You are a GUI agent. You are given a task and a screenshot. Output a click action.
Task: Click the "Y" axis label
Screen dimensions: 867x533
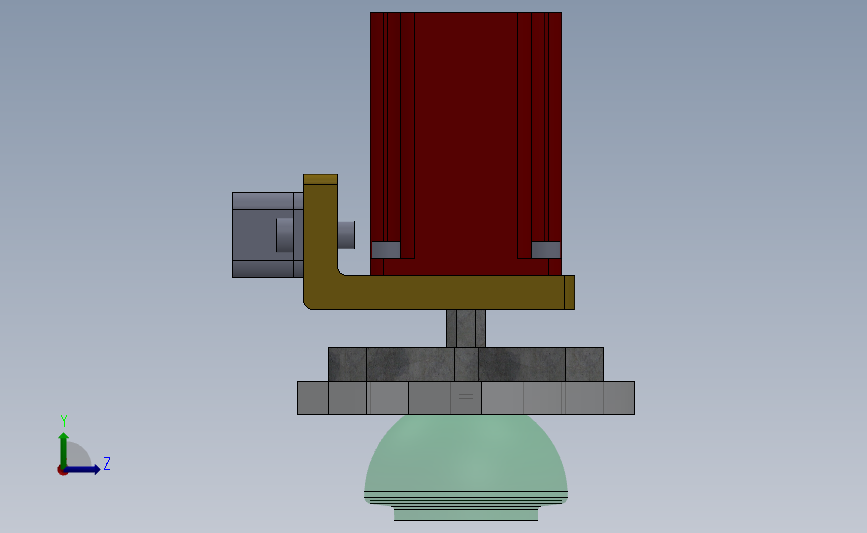pyautogui.click(x=64, y=421)
